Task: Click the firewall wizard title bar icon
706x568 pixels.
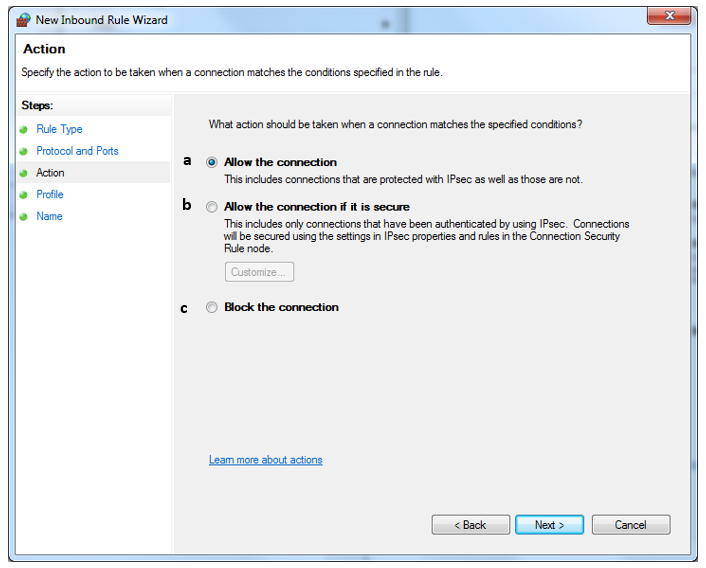Action: point(24,19)
